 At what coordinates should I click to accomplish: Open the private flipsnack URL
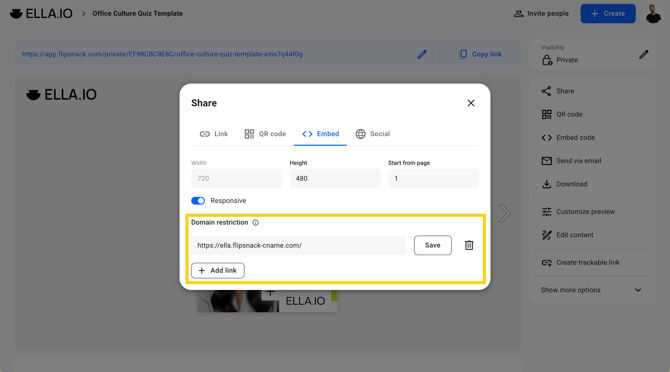click(162, 54)
